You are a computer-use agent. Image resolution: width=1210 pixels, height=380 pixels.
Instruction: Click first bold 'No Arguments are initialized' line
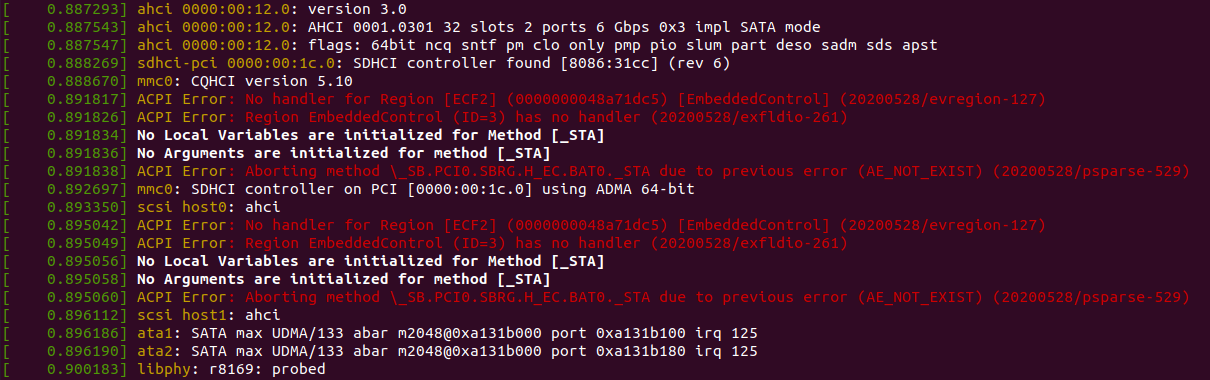pyautogui.click(x=343, y=154)
